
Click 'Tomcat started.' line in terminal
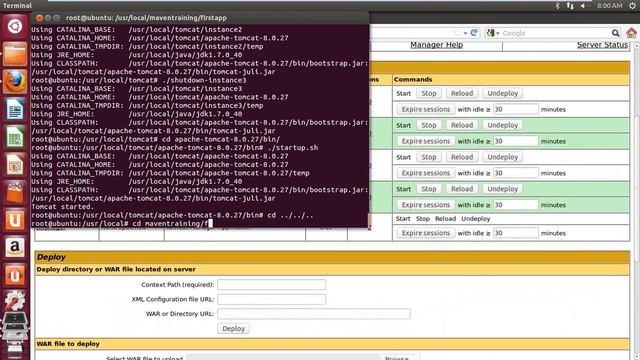click(62, 207)
